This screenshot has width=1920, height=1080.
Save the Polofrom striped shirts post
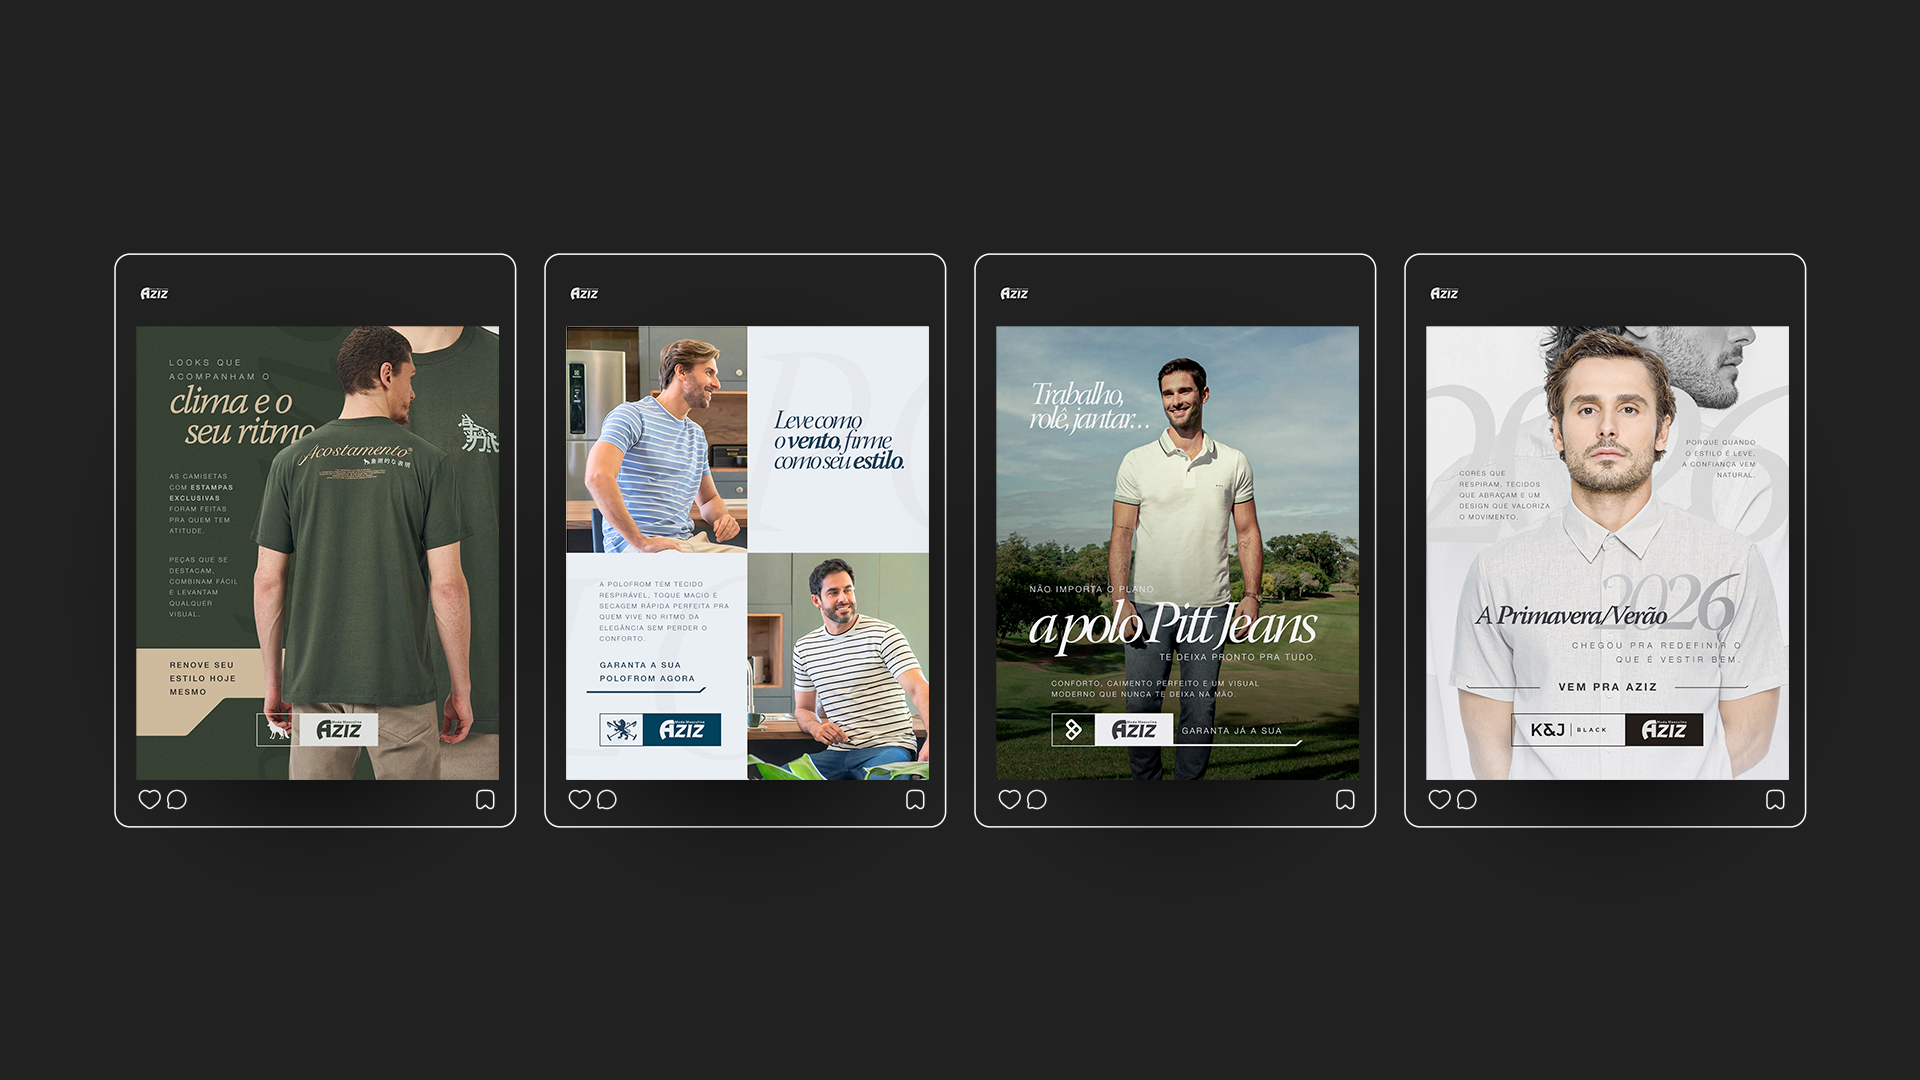coord(915,799)
